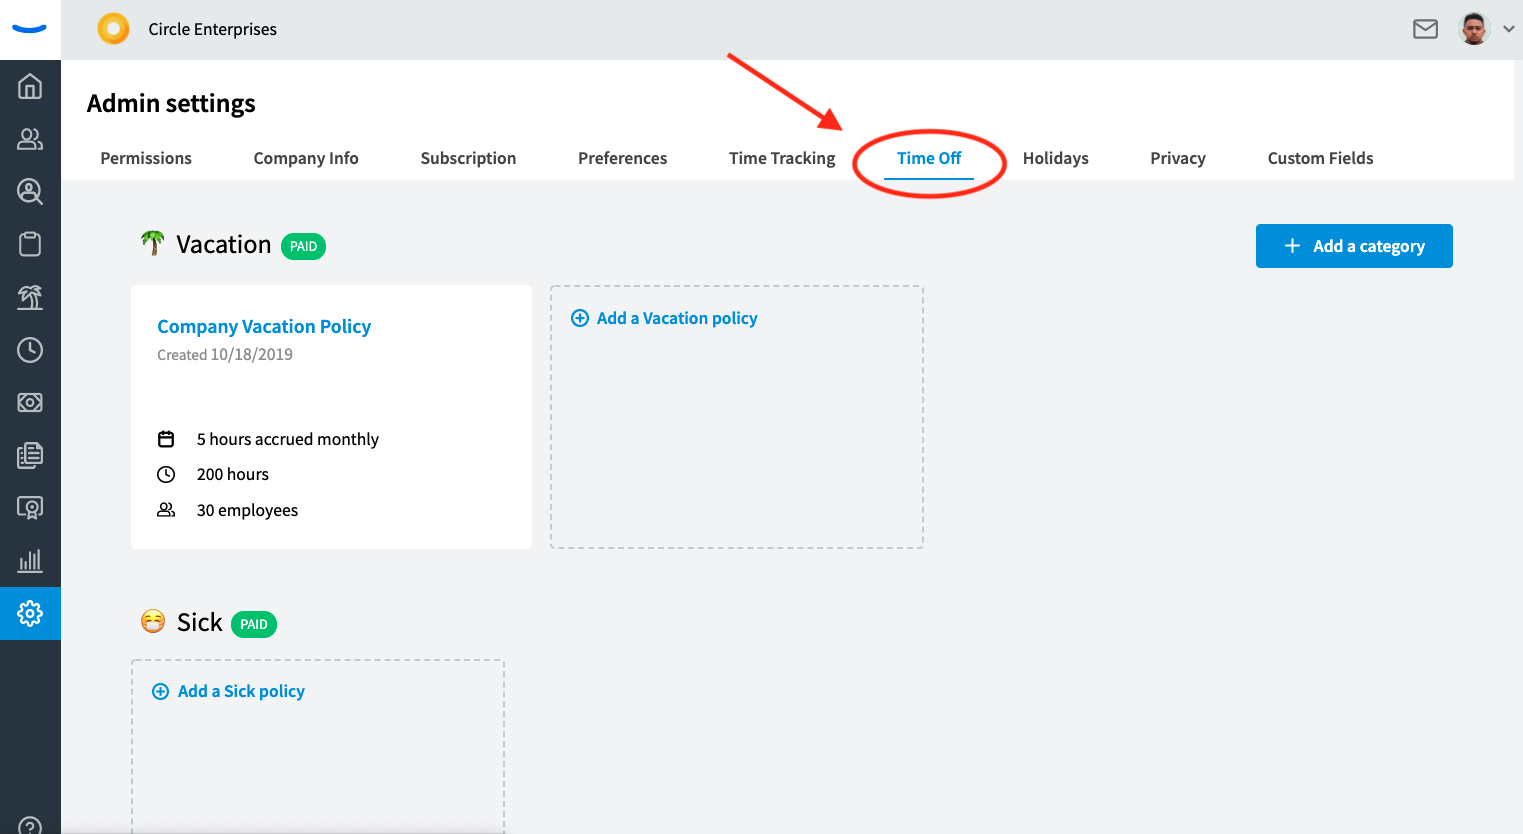Open the mail envelope icon

(x=1425, y=29)
